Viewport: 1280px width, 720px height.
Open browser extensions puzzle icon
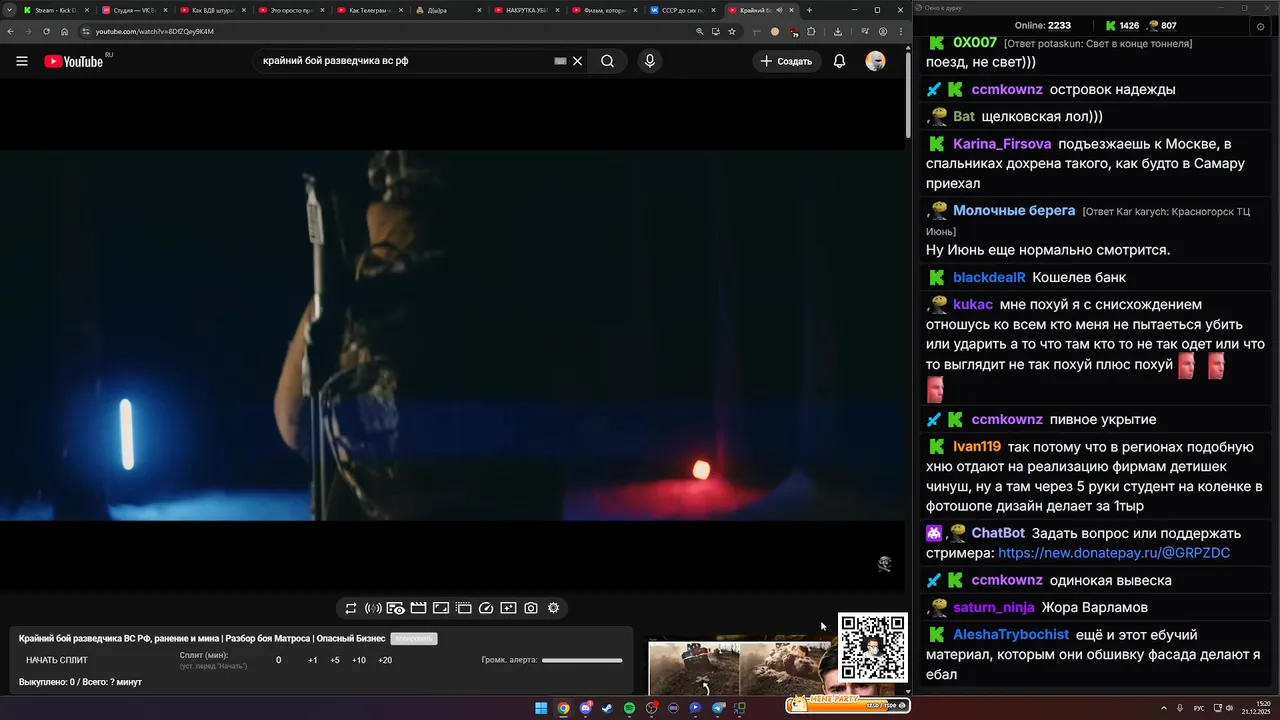pos(811,31)
